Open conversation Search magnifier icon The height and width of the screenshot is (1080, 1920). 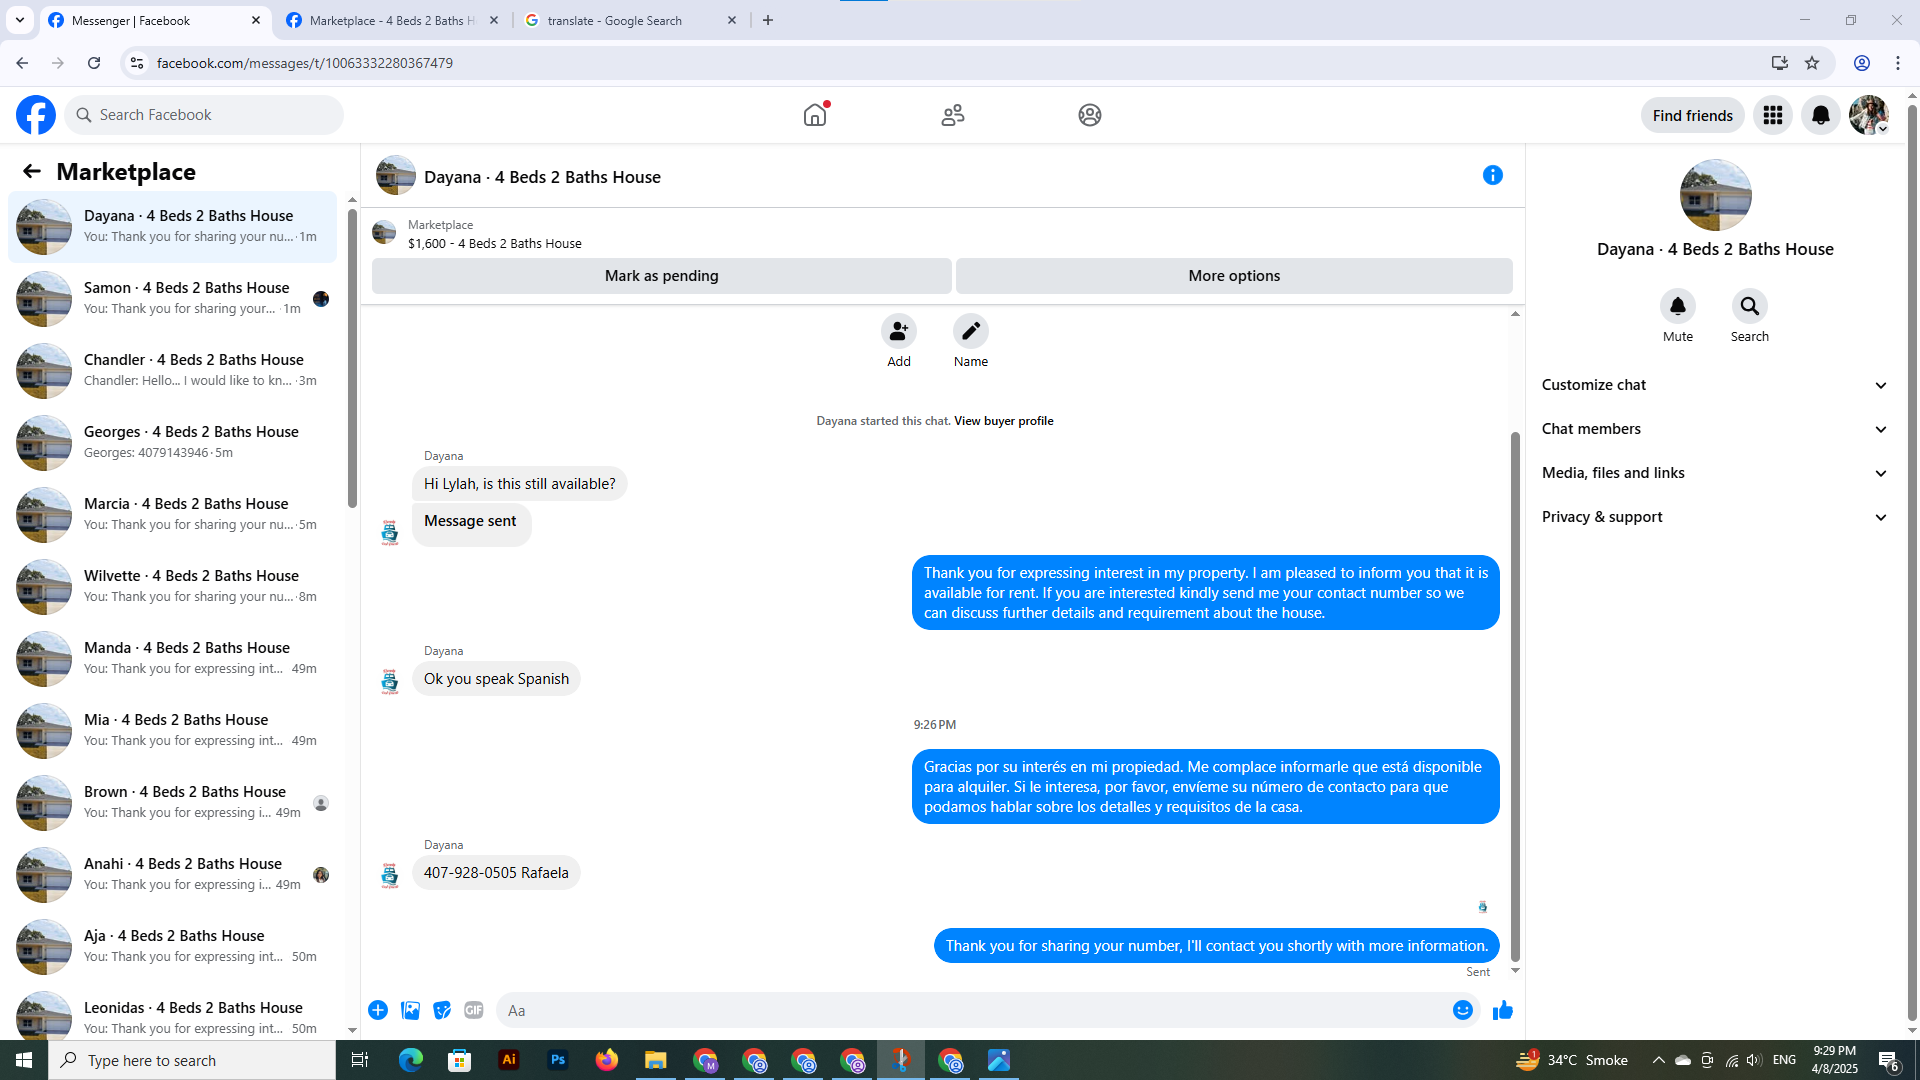[x=1749, y=306]
